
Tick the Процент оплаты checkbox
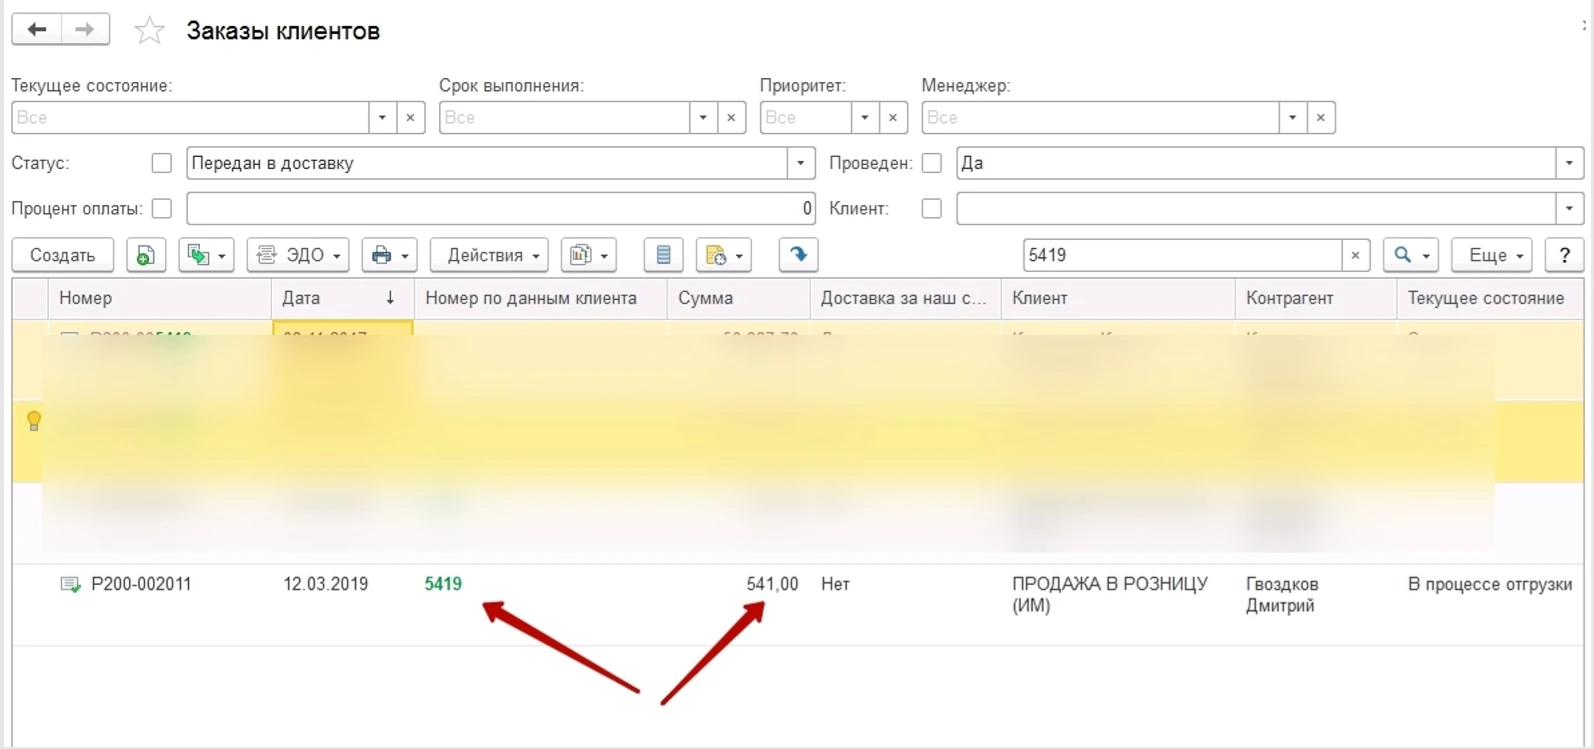click(161, 209)
